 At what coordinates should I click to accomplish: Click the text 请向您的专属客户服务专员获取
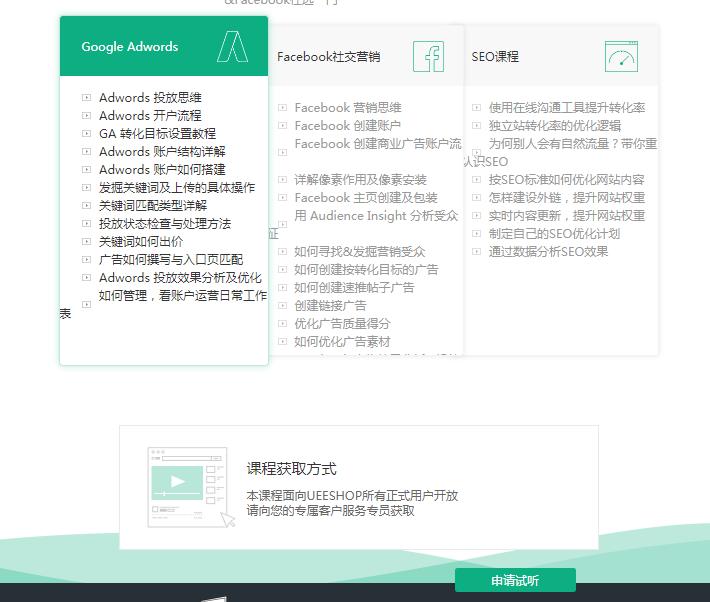pyautogui.click(x=331, y=510)
